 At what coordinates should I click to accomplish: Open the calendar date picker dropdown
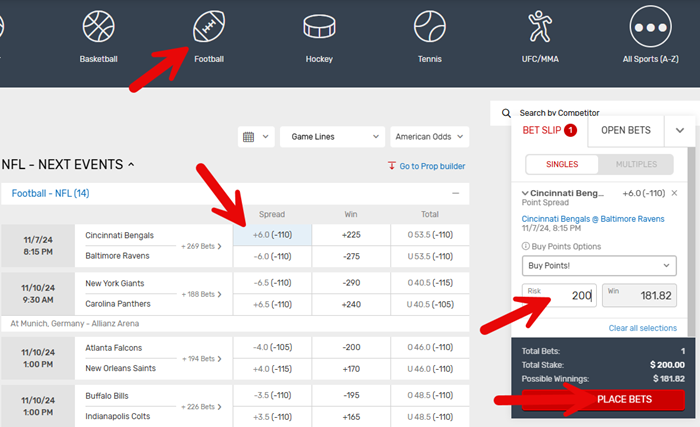pos(255,137)
